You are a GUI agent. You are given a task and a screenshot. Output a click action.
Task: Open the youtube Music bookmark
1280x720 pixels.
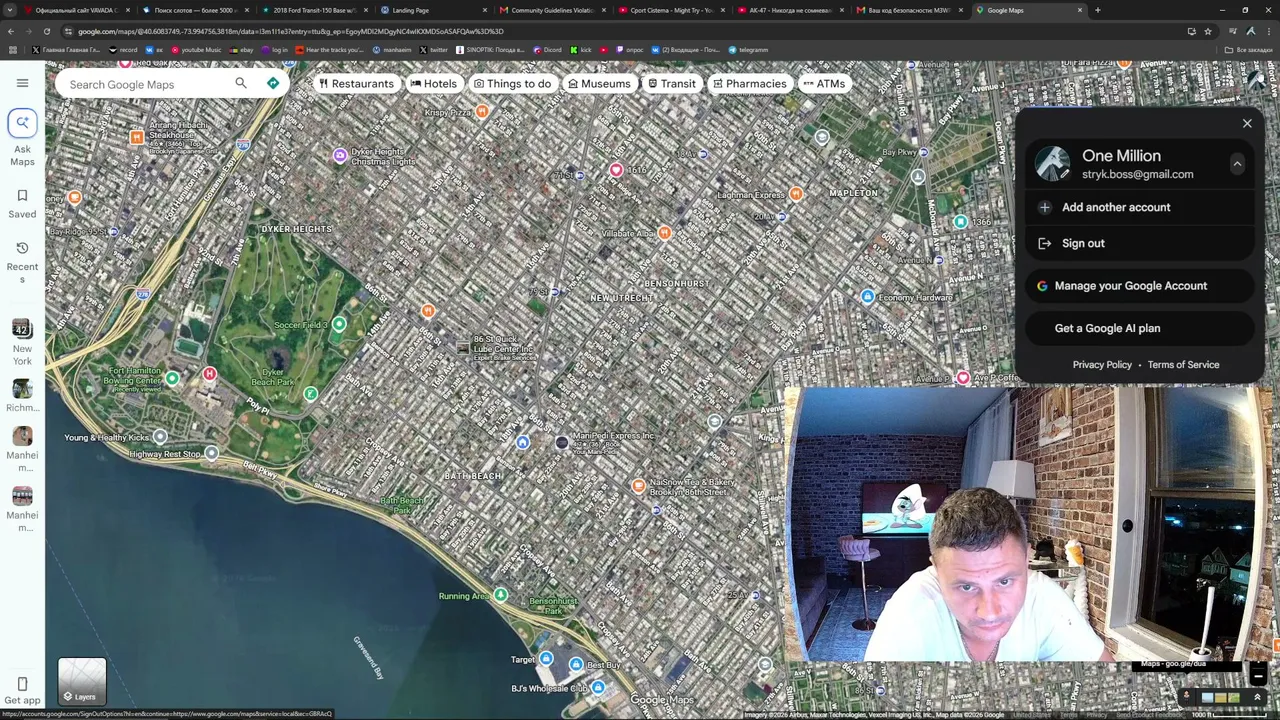197,50
